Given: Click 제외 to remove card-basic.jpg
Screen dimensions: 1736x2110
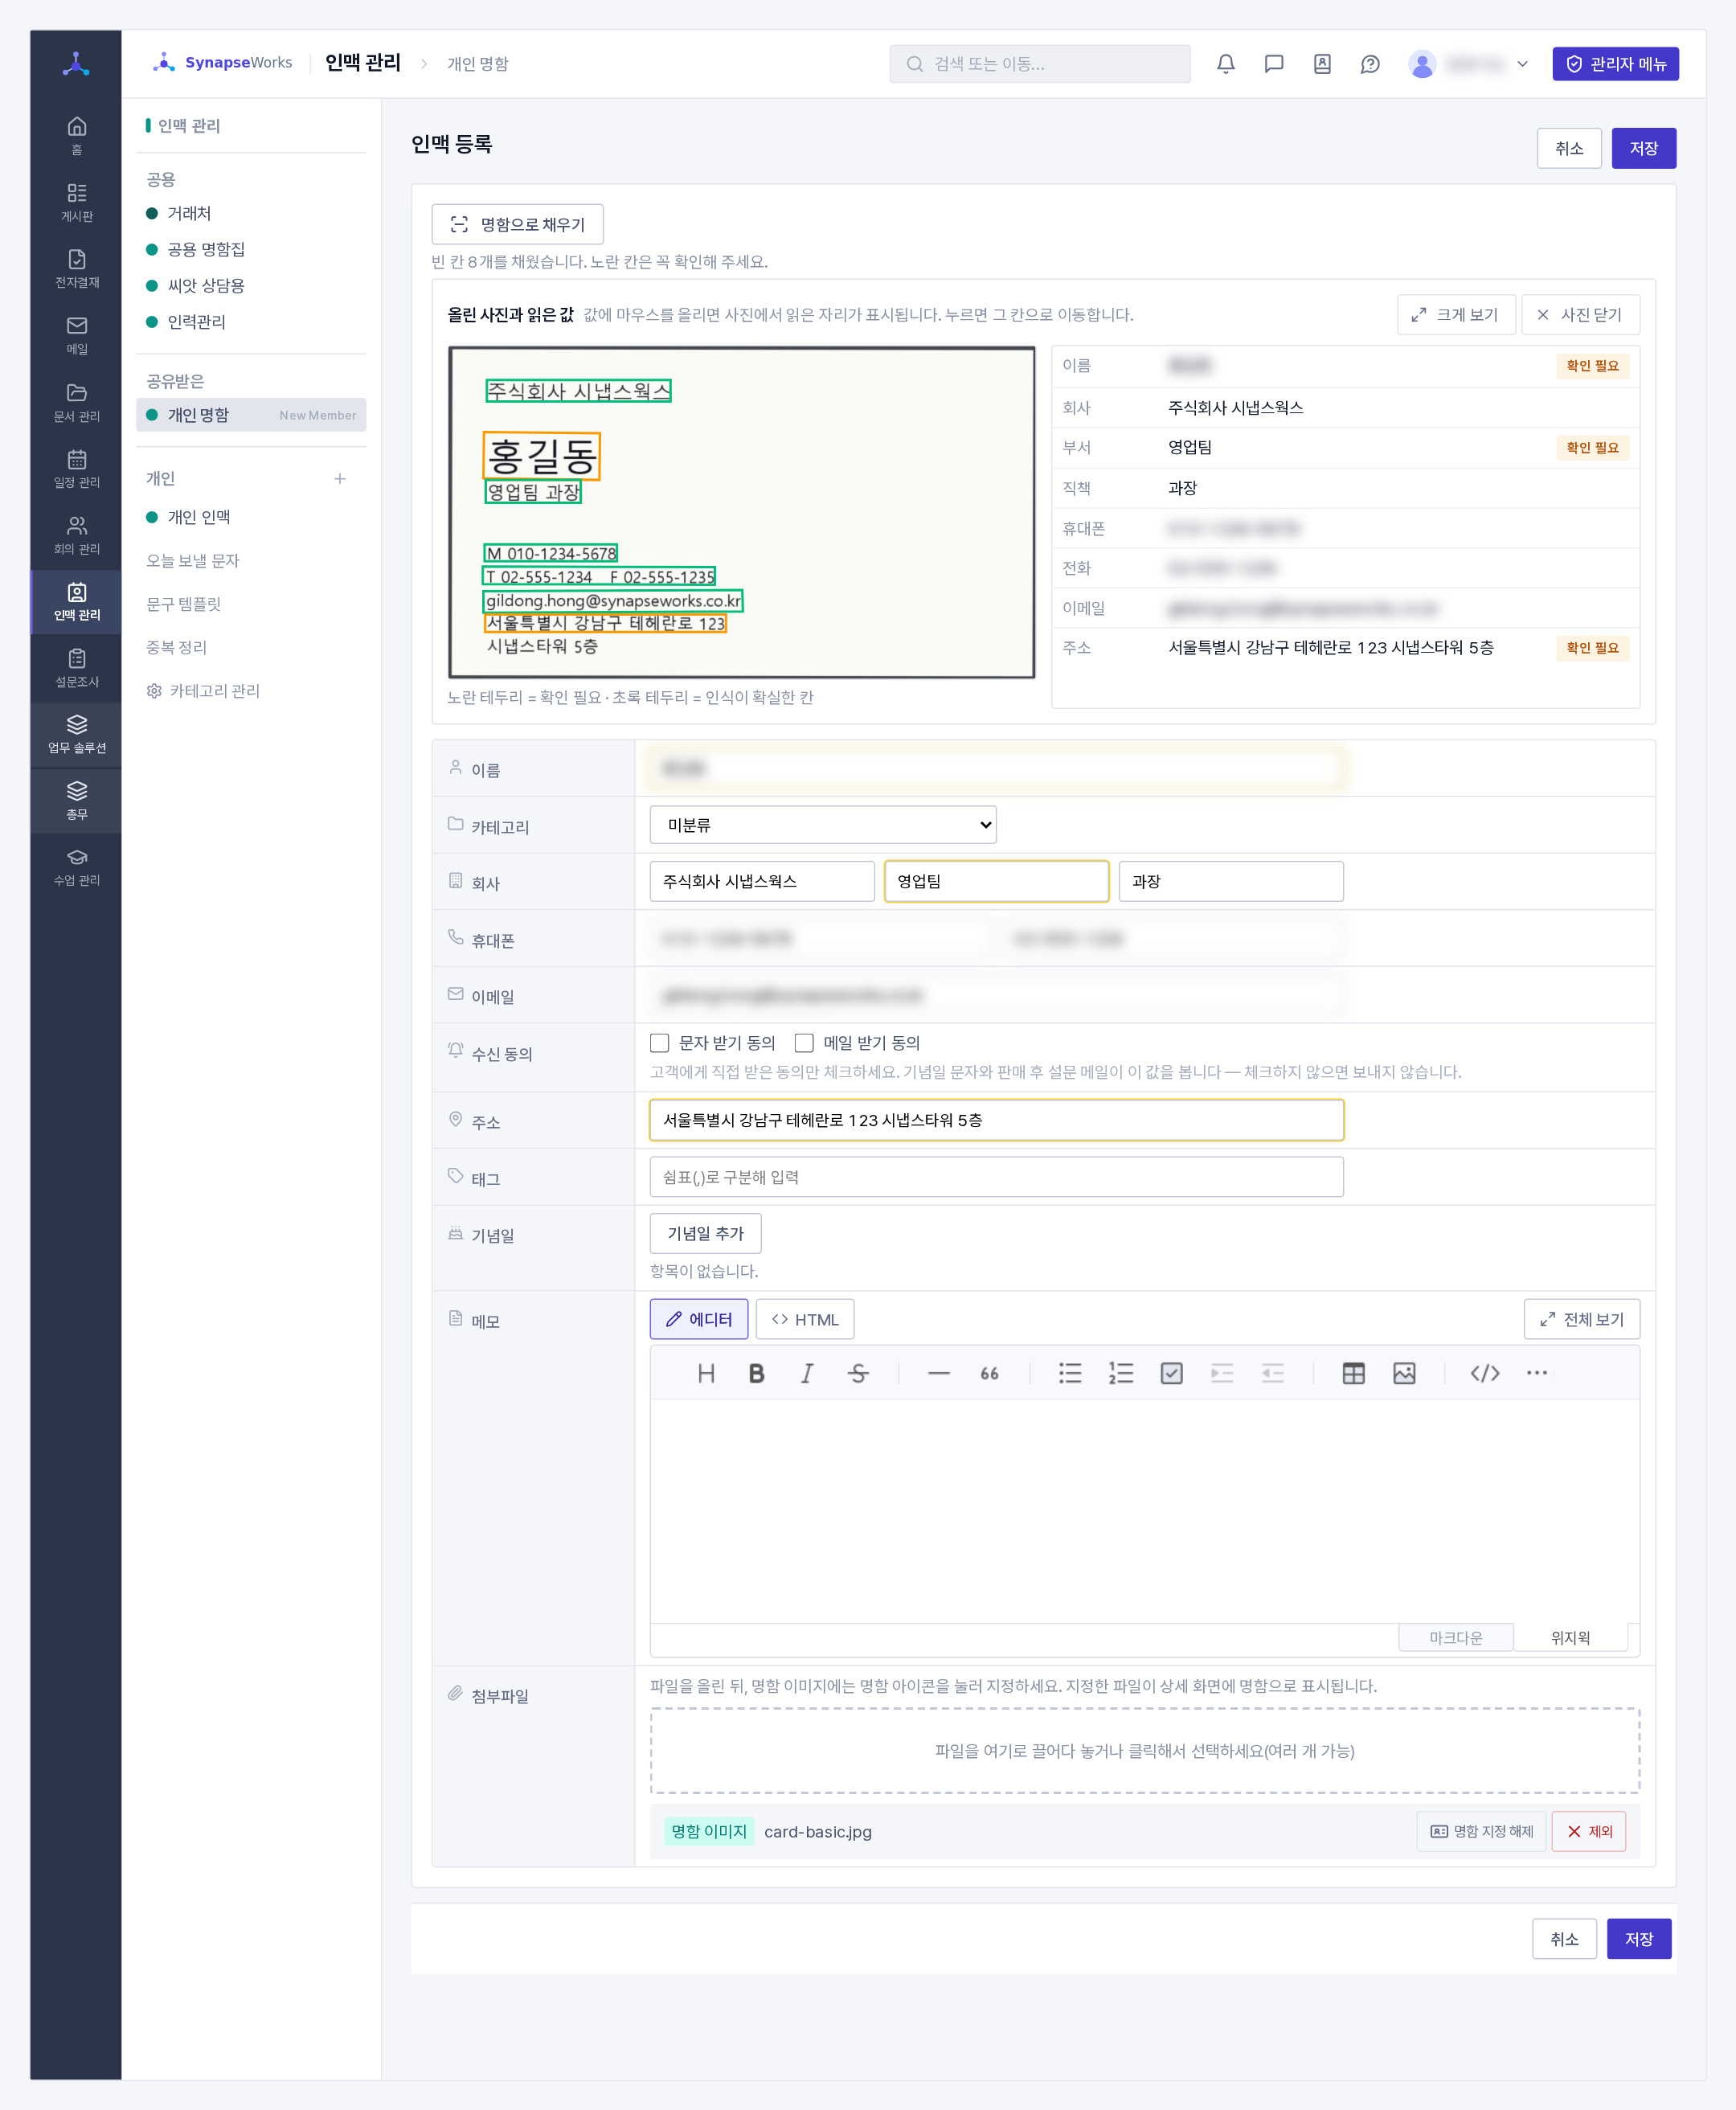Looking at the screenshot, I should [1588, 1831].
